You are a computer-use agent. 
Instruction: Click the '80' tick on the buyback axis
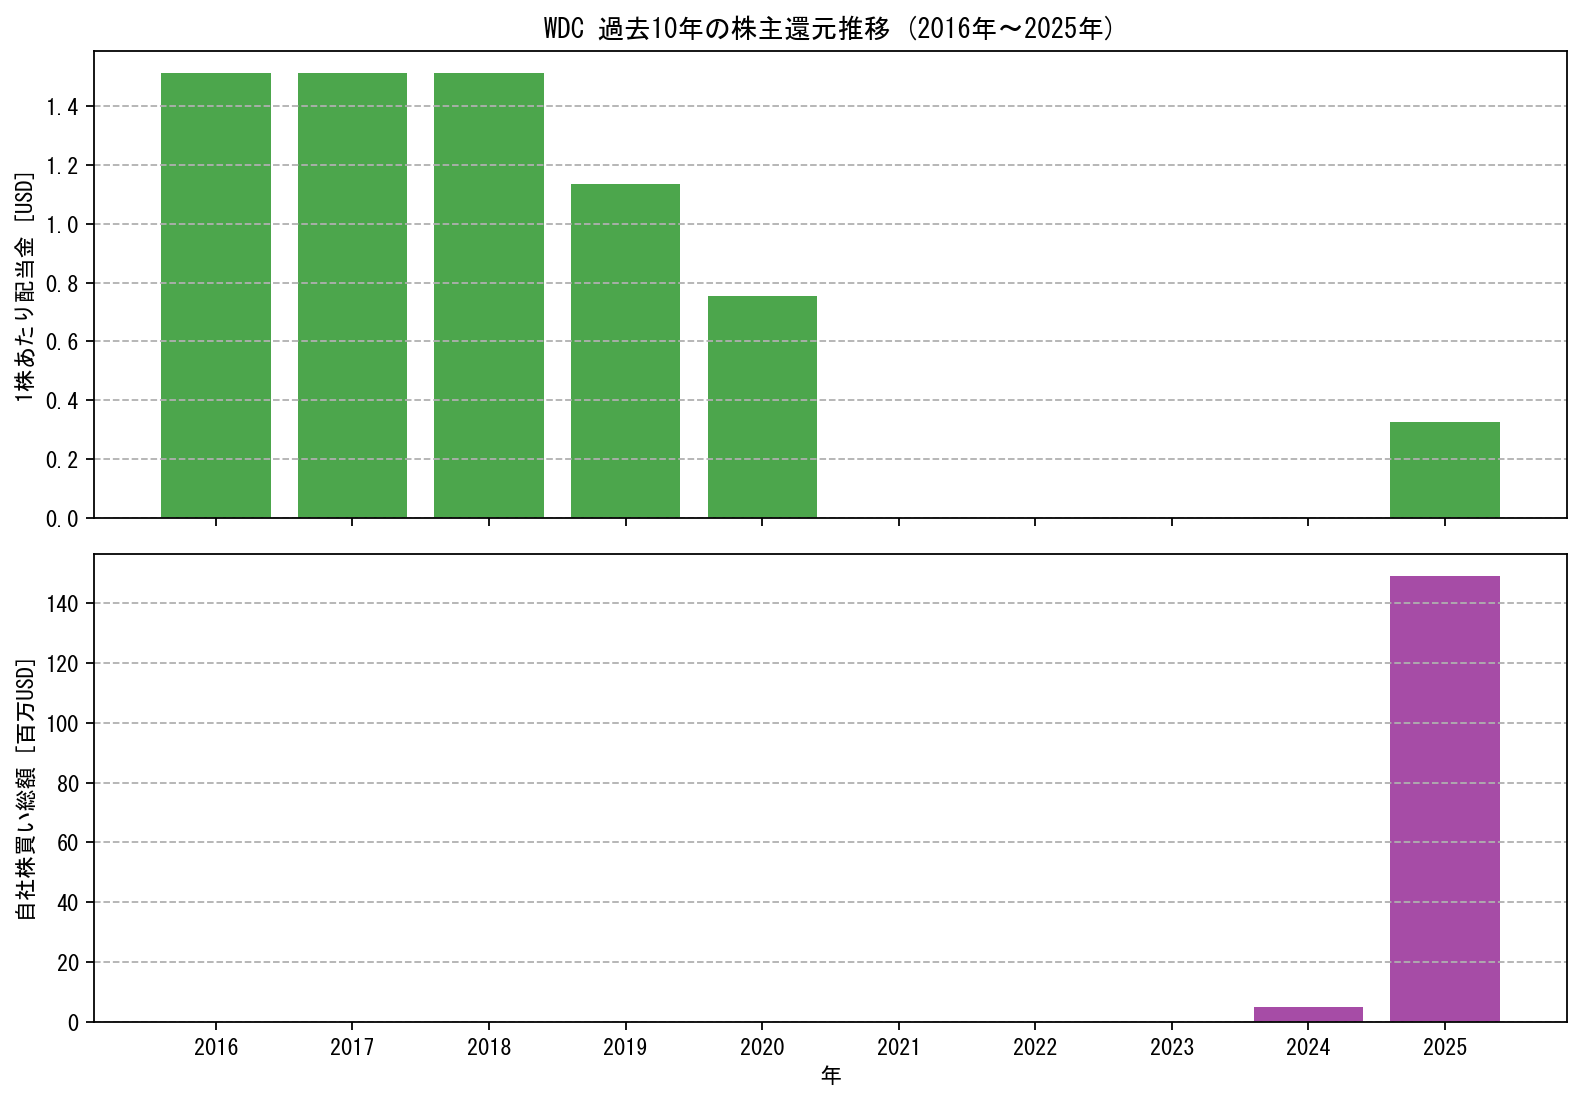click(x=69, y=783)
